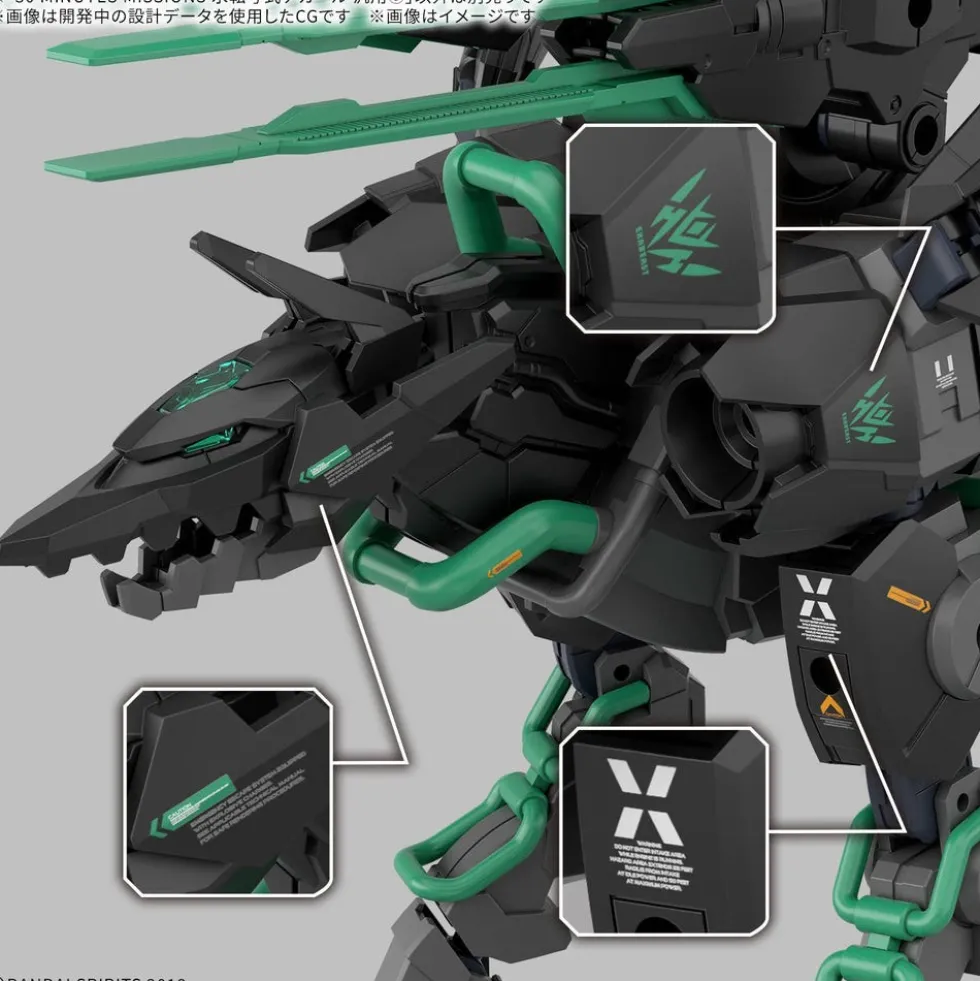The height and width of the screenshot is (981, 980).
Task: Click the note "※画像はイメージです"
Action: coord(452,16)
